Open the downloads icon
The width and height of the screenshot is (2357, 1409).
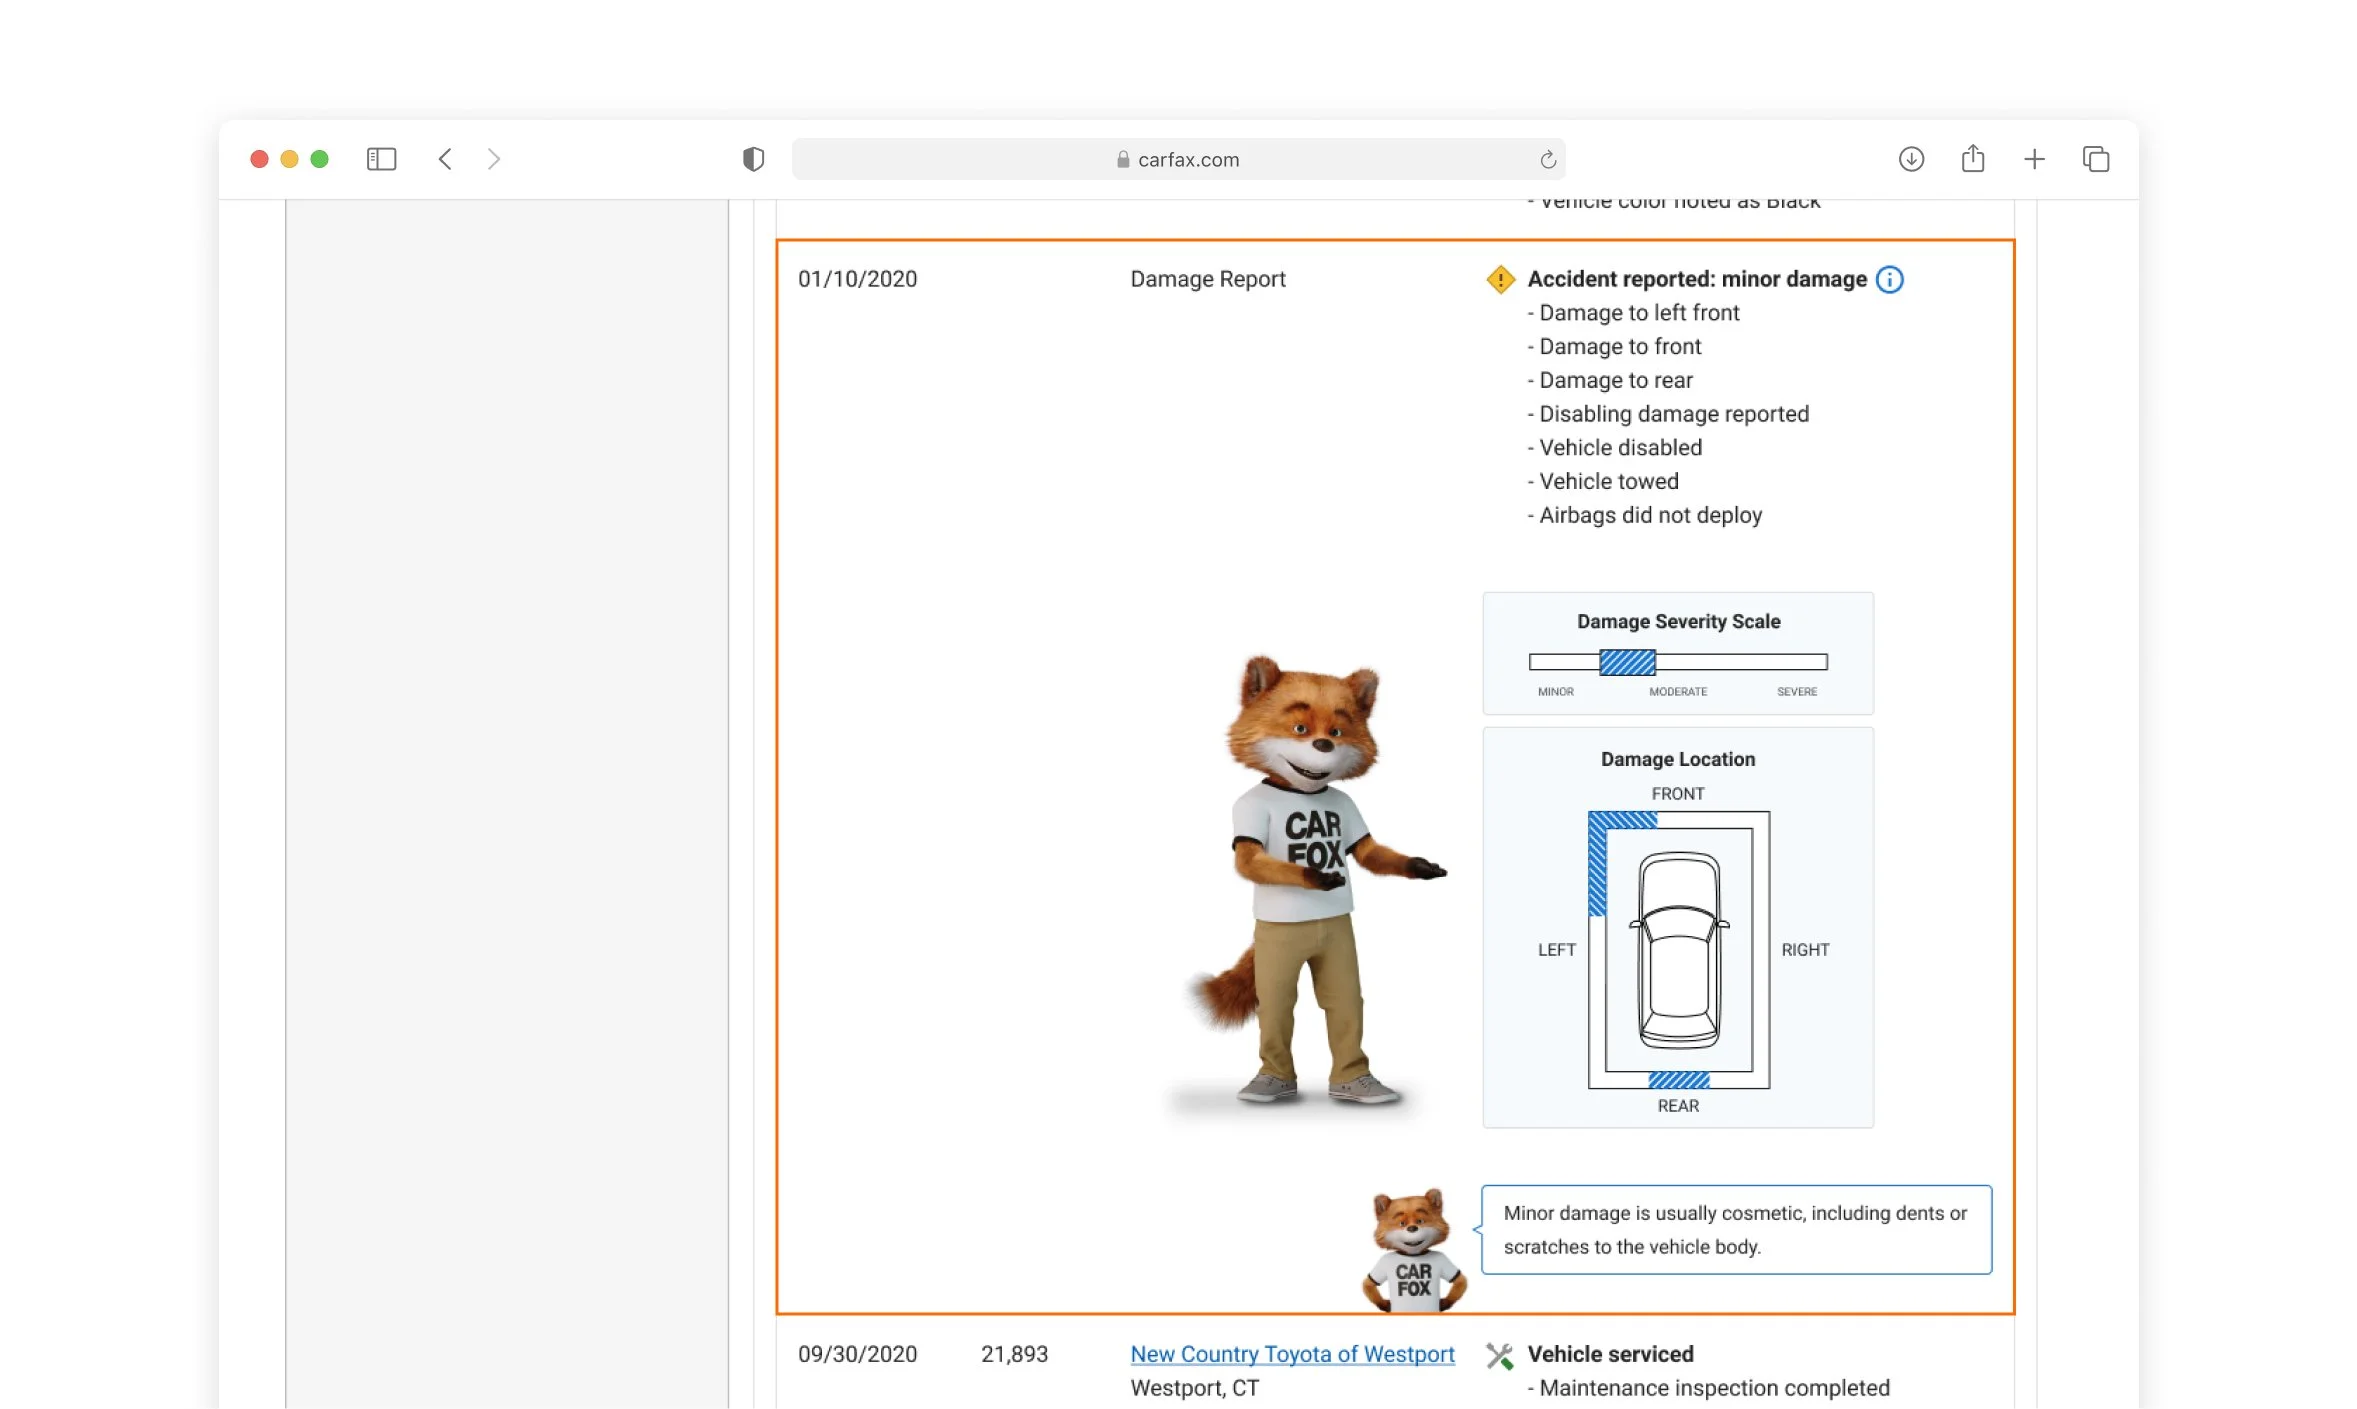click(x=1911, y=159)
